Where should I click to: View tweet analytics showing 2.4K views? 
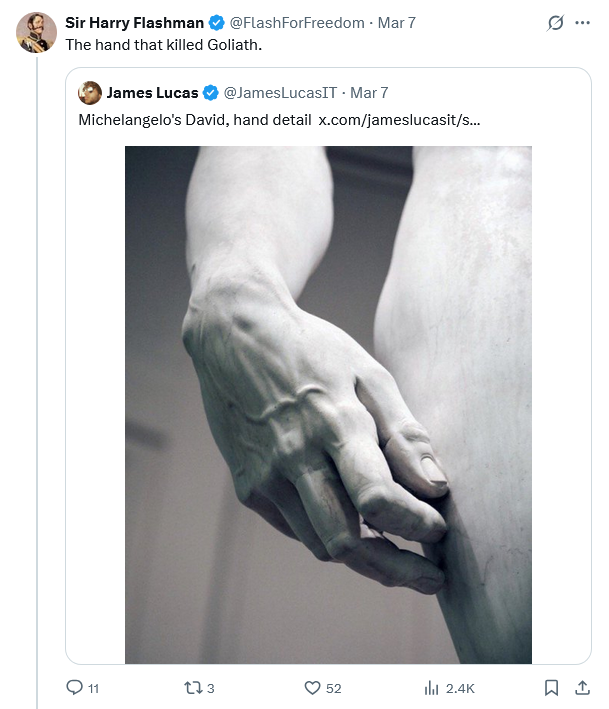[432, 688]
